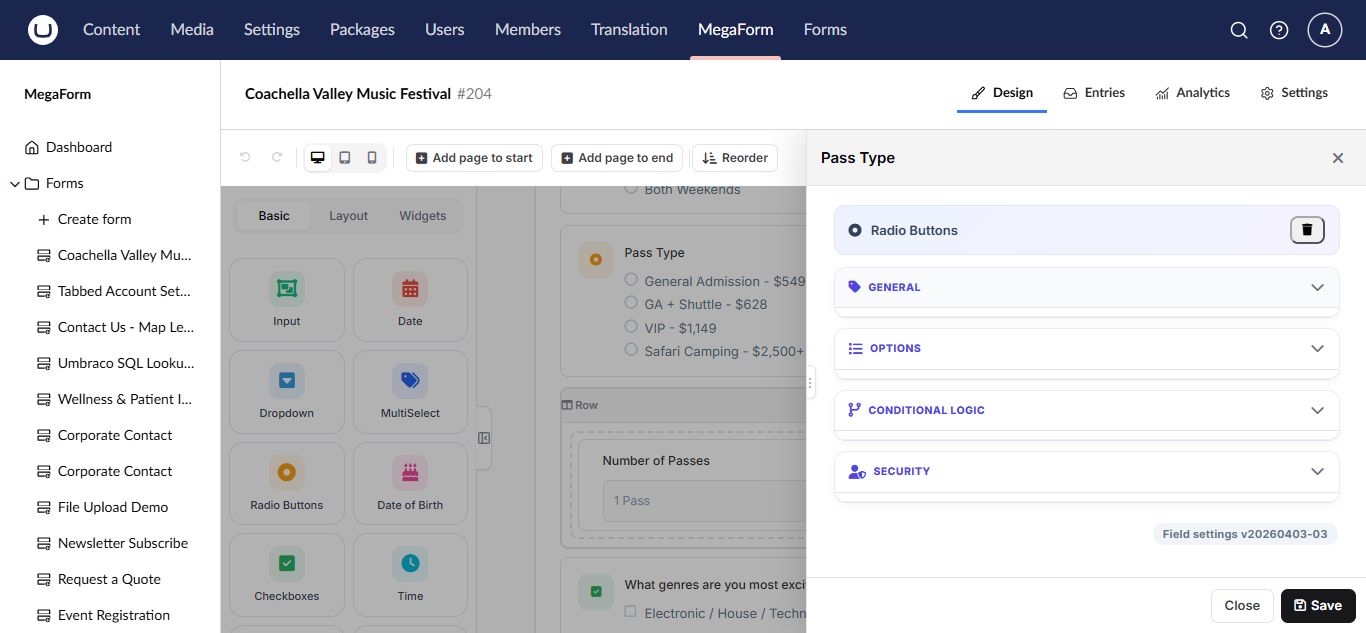
Task: Delete the Radio Buttons field with trash icon
Action: tap(1307, 230)
